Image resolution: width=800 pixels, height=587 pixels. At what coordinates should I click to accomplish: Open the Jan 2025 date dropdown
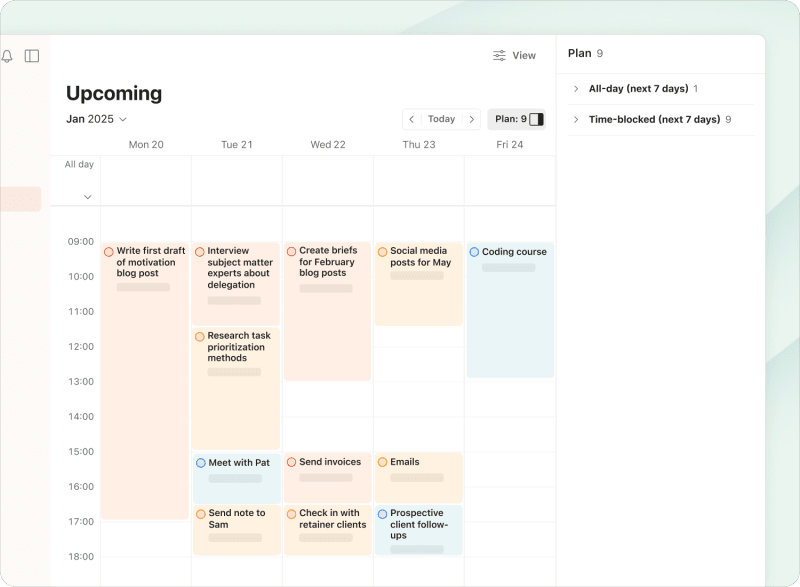click(x=96, y=118)
